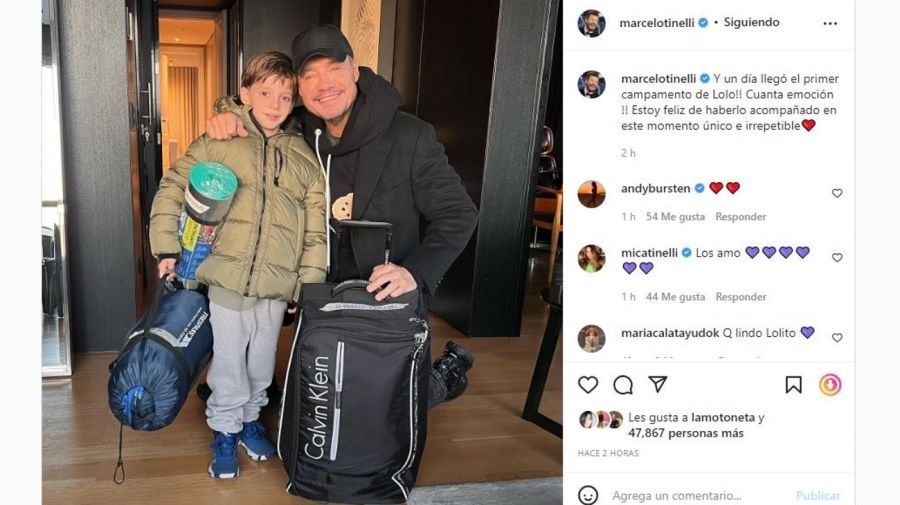Open the three-dot options menu
The image size is (900, 505).
[830, 24]
